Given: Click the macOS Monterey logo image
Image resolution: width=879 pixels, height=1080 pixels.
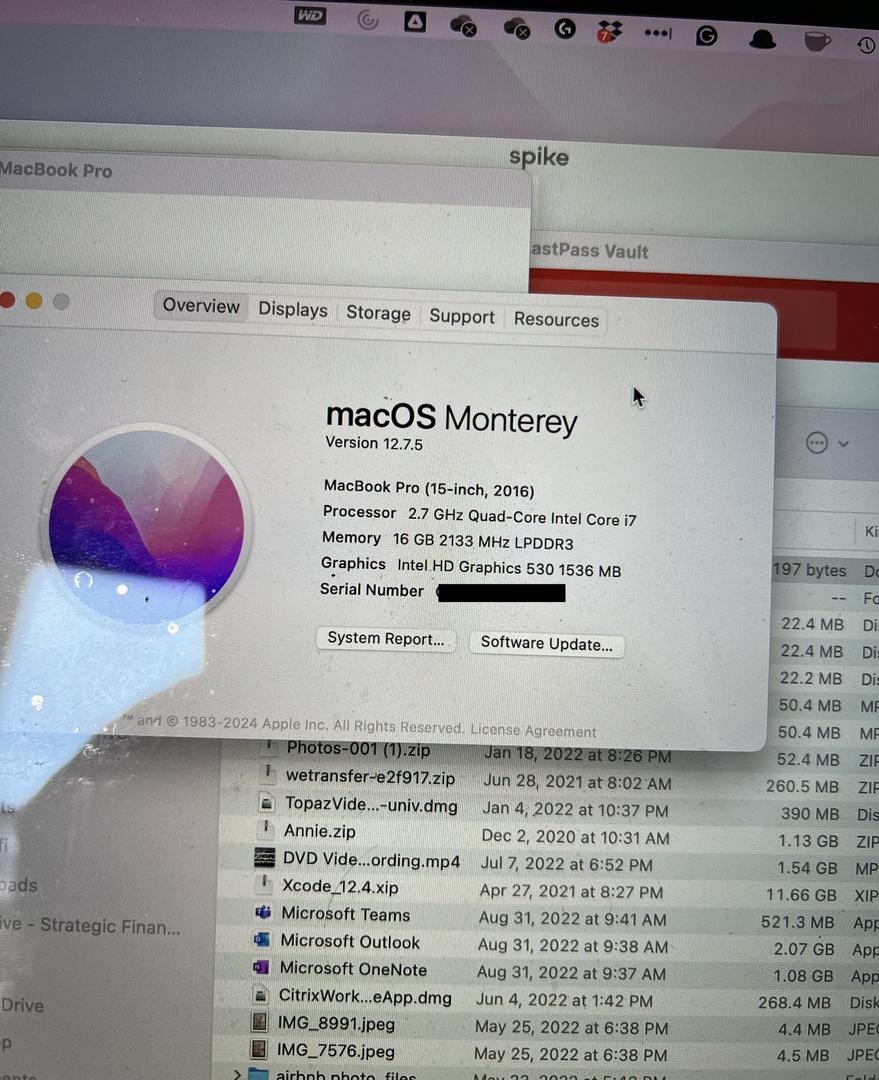Looking at the screenshot, I should 146,525.
